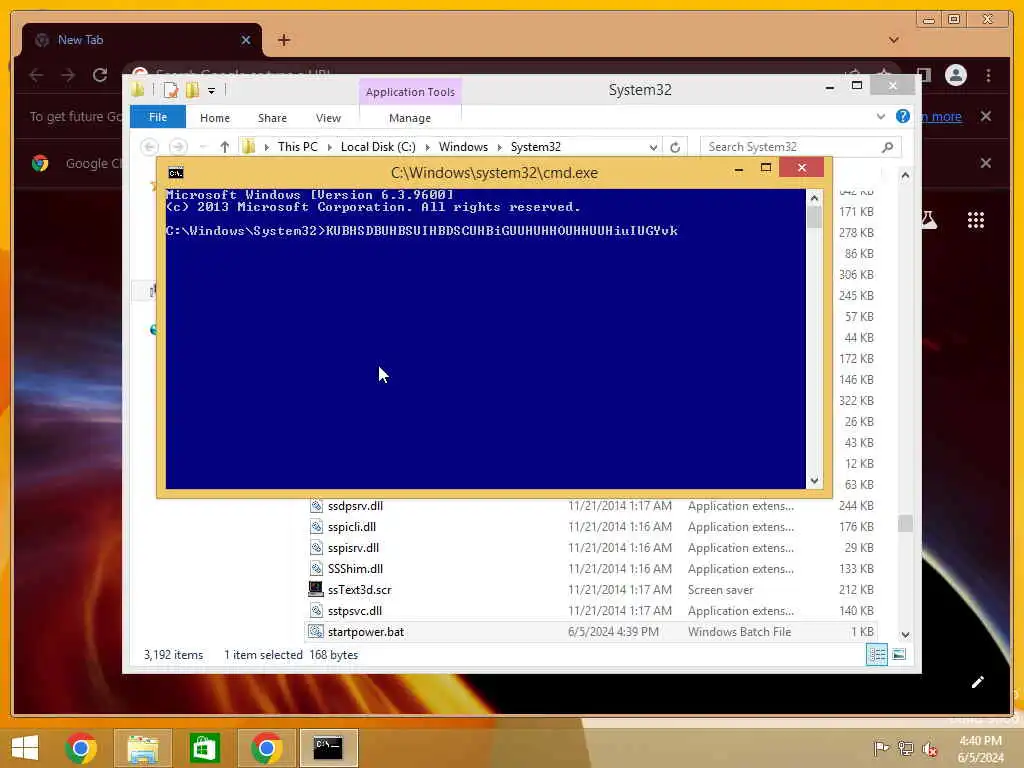Select the startpower.bat file
This screenshot has height=768, width=1024.
[590, 632]
